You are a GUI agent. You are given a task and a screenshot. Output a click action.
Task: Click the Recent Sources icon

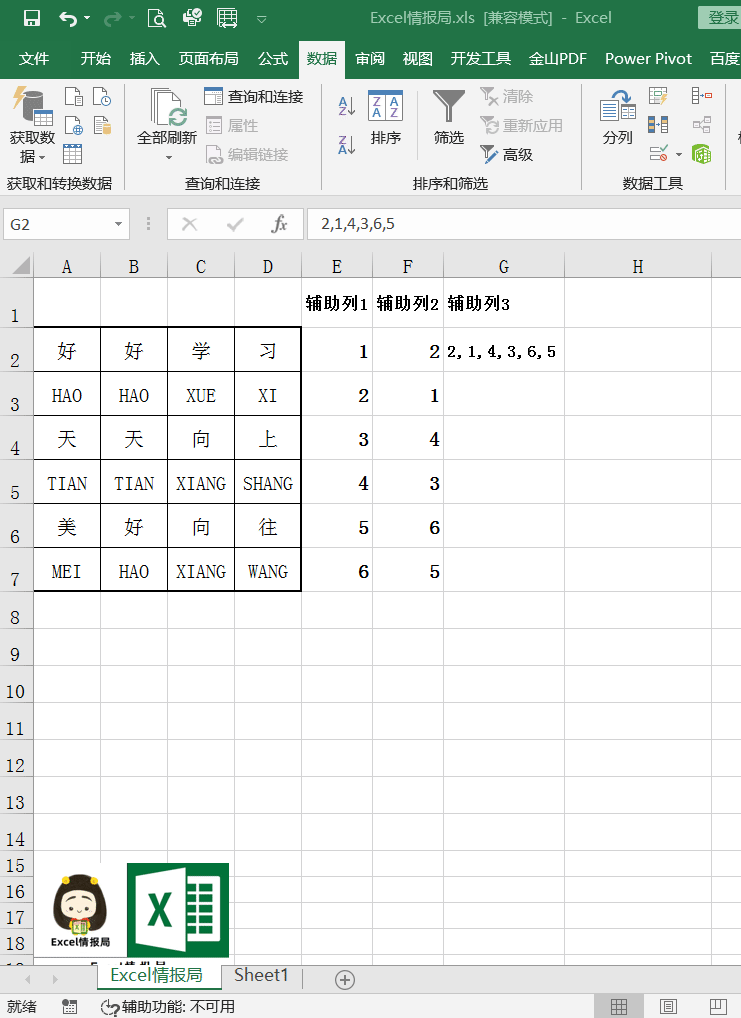tap(102, 97)
